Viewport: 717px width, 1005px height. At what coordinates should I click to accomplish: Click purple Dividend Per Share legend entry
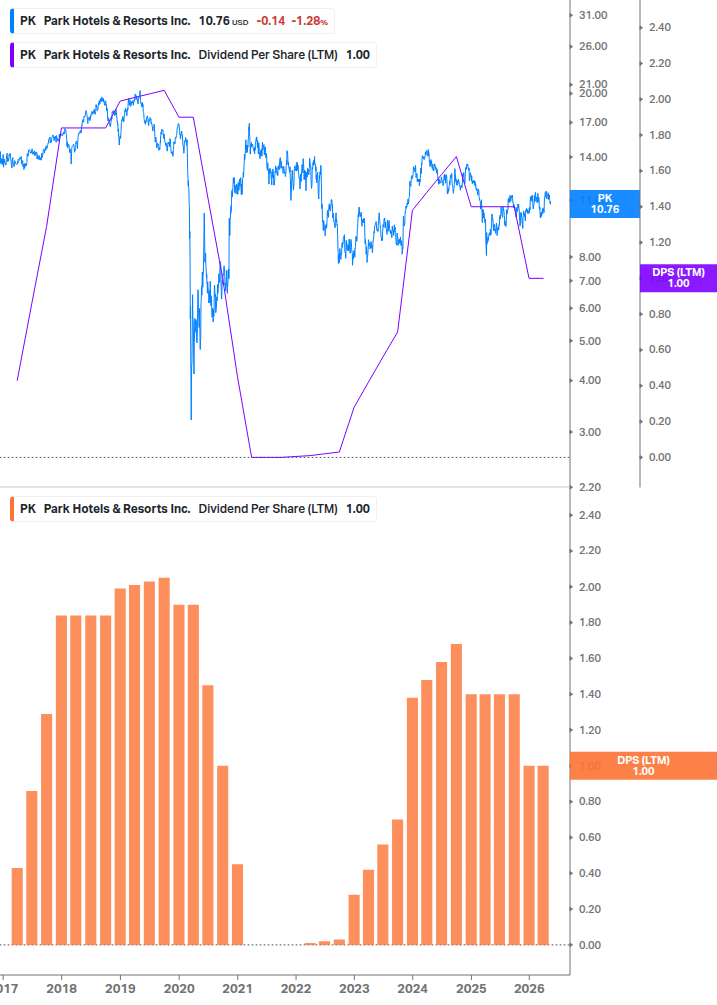(x=193, y=55)
